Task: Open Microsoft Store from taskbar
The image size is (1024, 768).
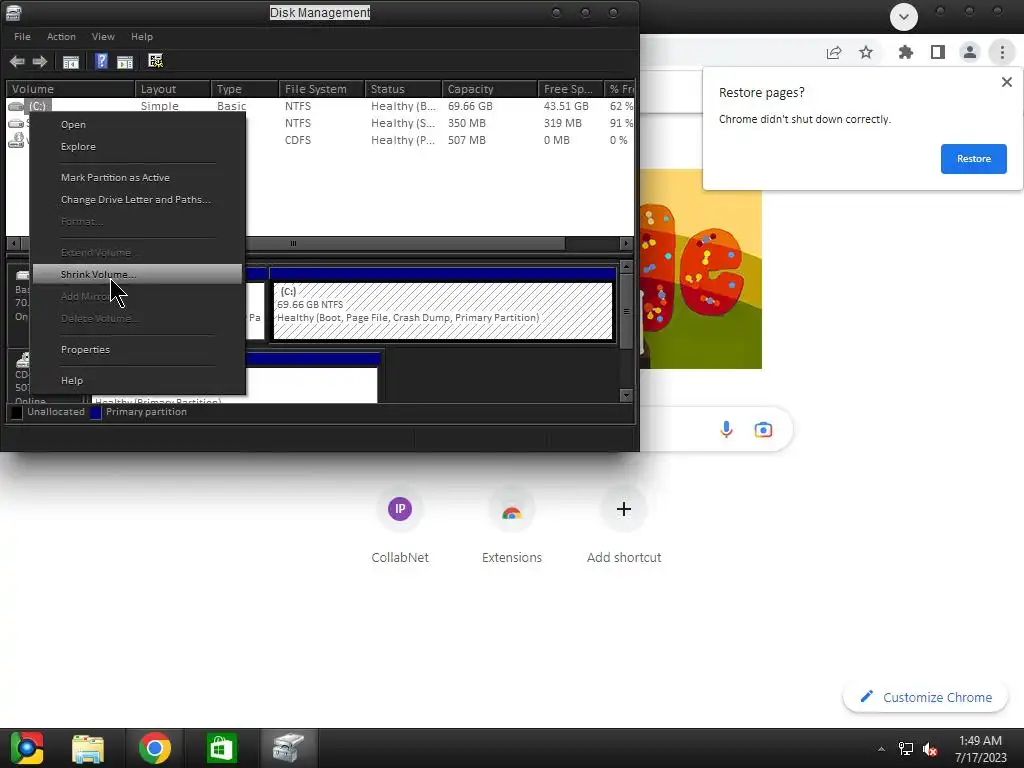Action: (x=221, y=748)
